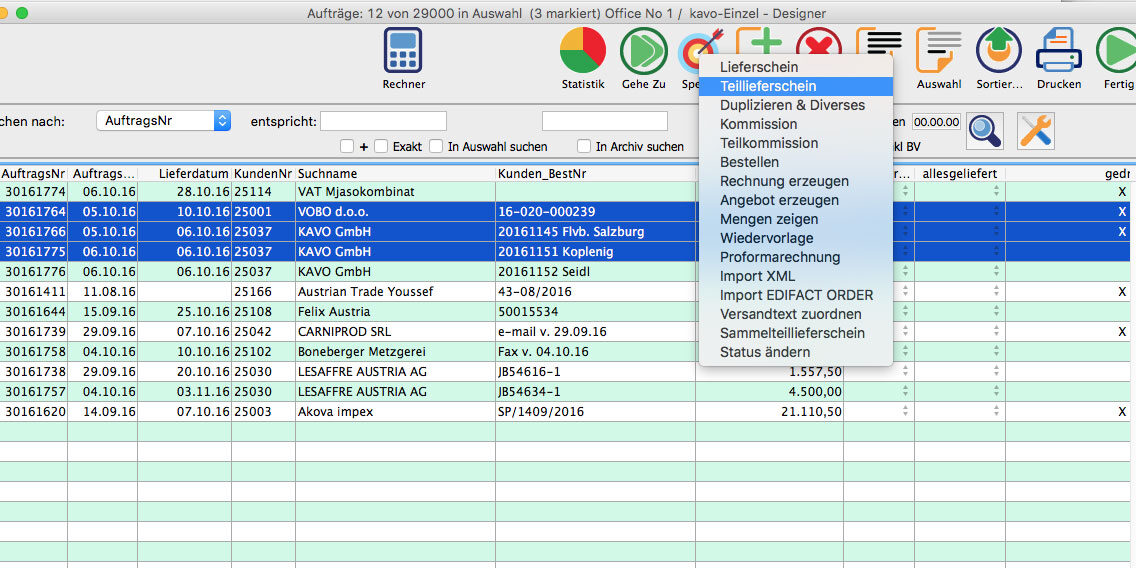The height and width of the screenshot is (568, 1136).
Task: Select Versandtext zuordnen menu entry
Action: point(795,314)
